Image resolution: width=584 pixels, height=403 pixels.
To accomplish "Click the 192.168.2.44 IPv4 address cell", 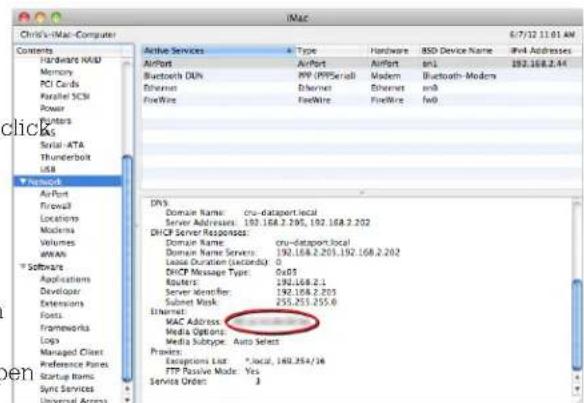I will point(539,64).
